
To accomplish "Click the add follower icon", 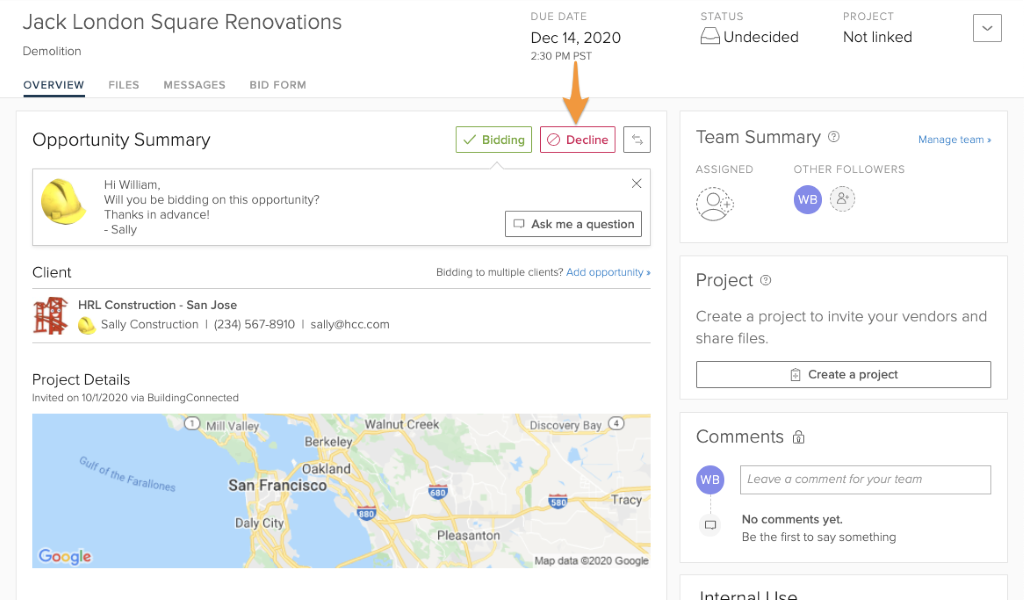I will pos(842,199).
